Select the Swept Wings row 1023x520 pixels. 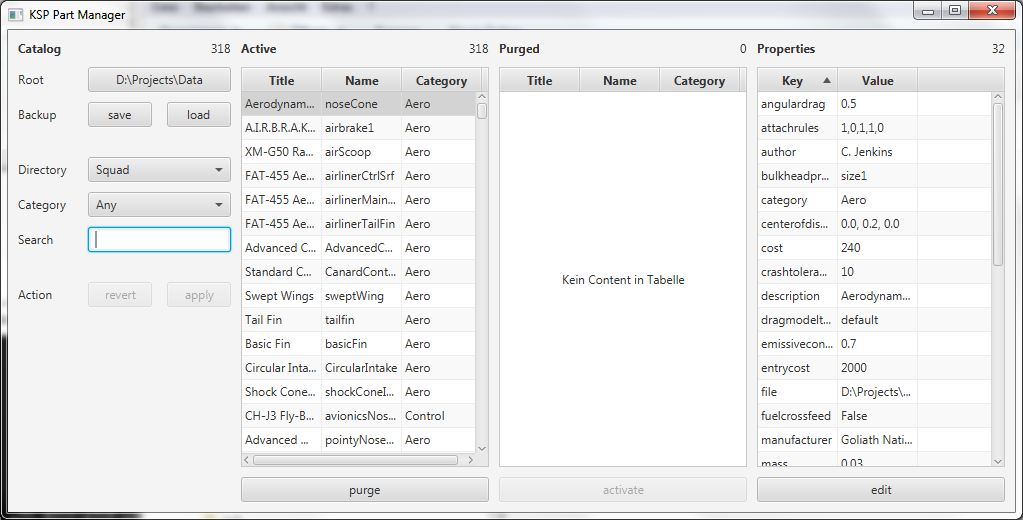[359, 296]
